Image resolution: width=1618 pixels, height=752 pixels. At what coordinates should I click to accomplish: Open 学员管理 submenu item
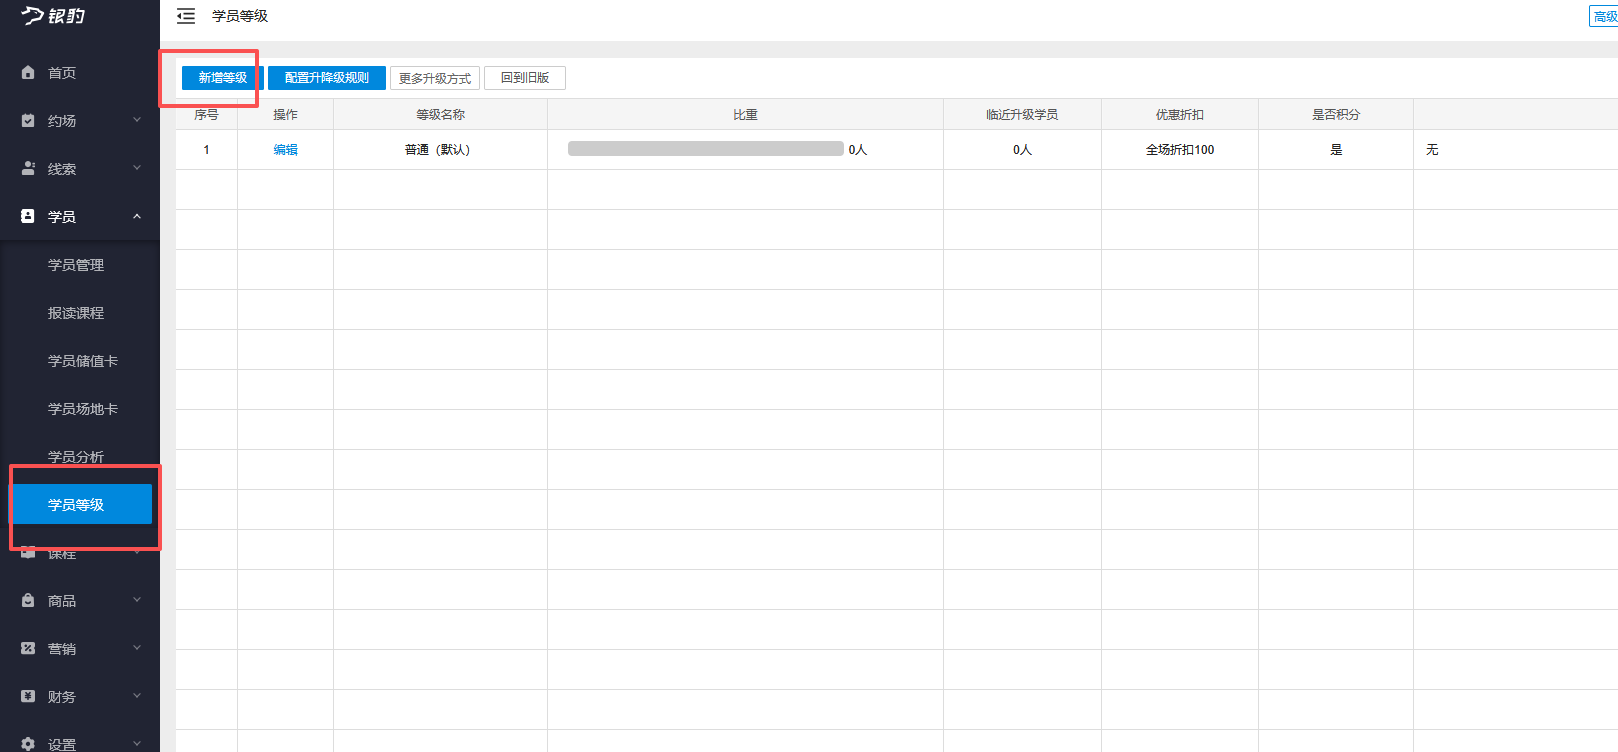pyautogui.click(x=76, y=265)
